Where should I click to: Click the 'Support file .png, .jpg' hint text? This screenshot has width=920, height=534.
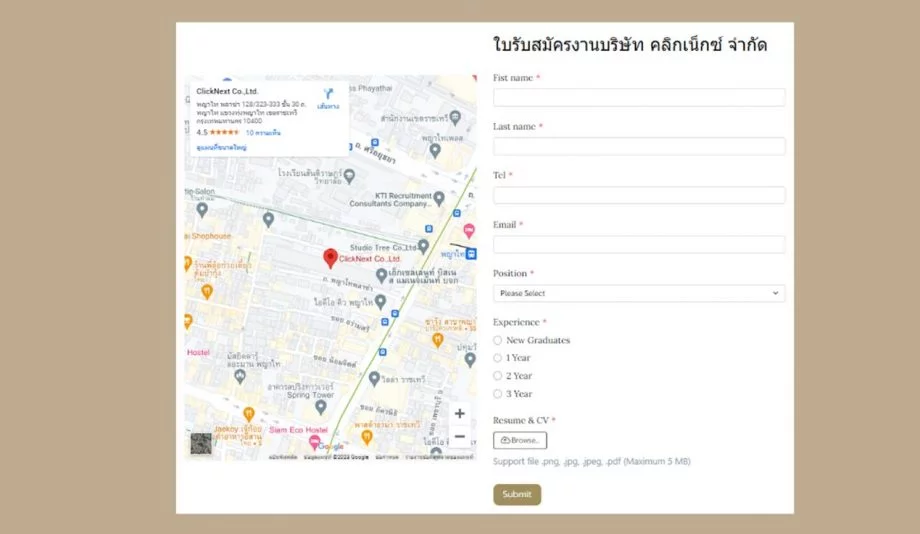click(x=591, y=461)
